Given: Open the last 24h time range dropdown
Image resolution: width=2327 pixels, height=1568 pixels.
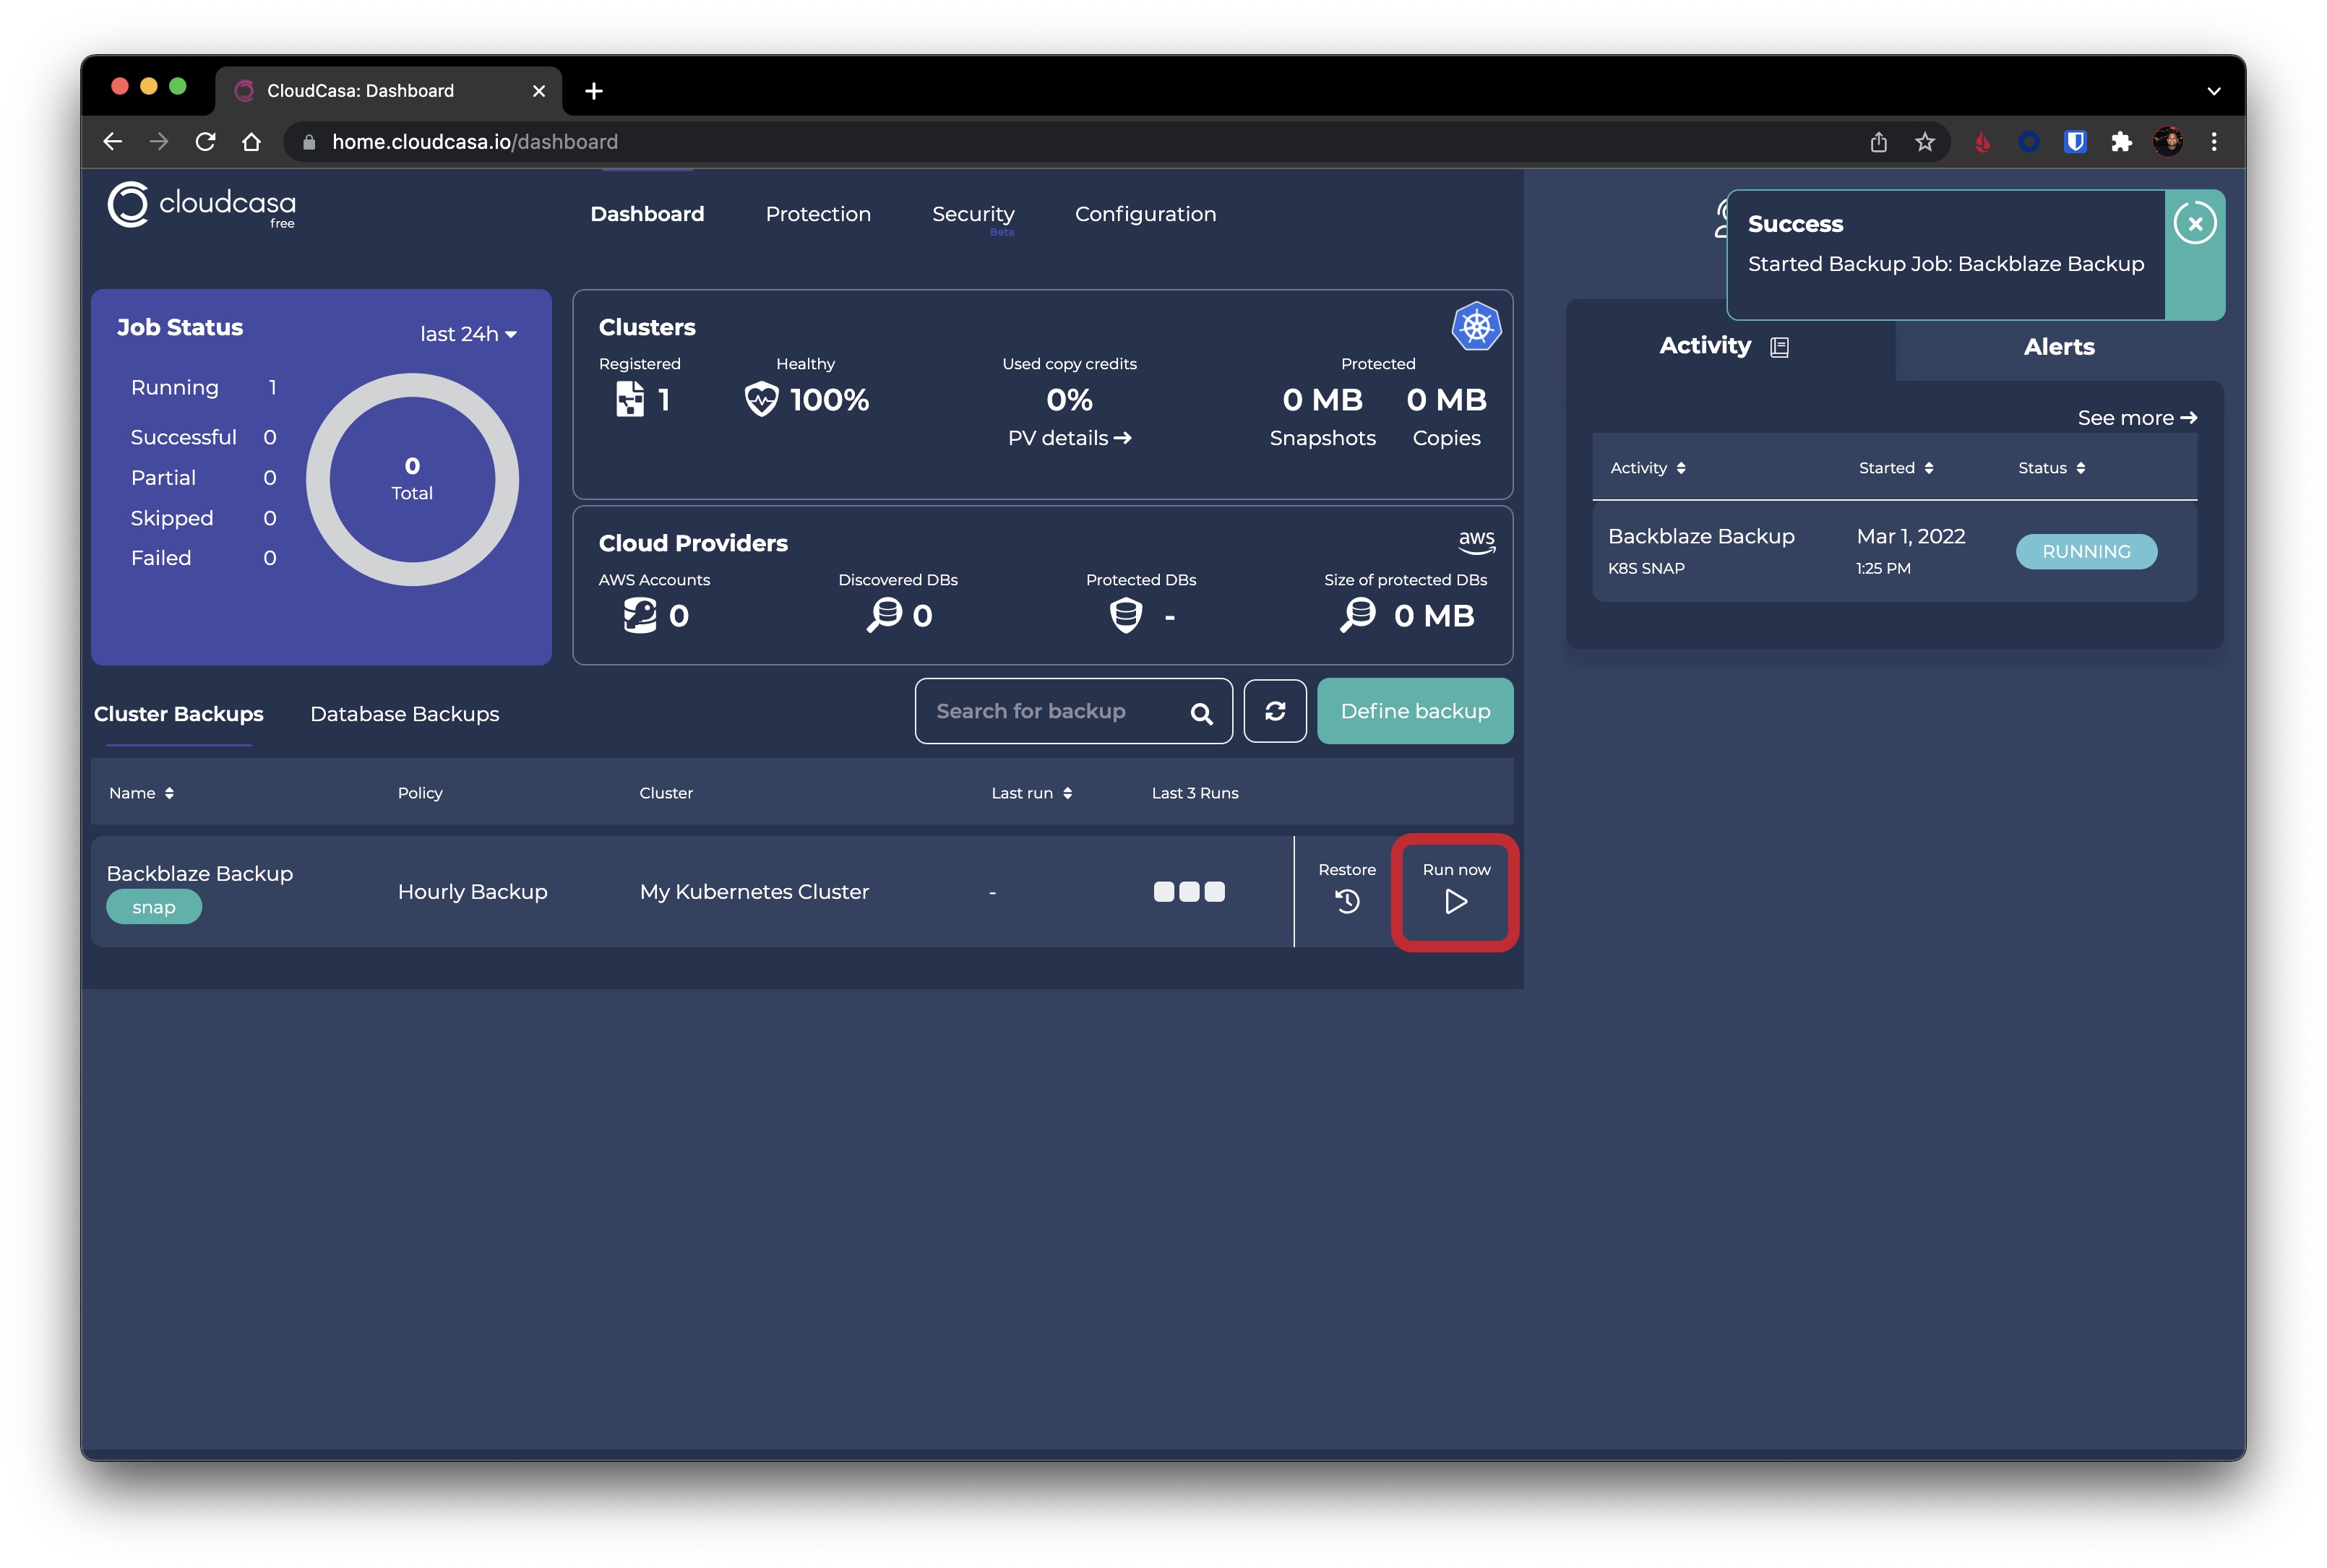Looking at the screenshot, I should [468, 334].
